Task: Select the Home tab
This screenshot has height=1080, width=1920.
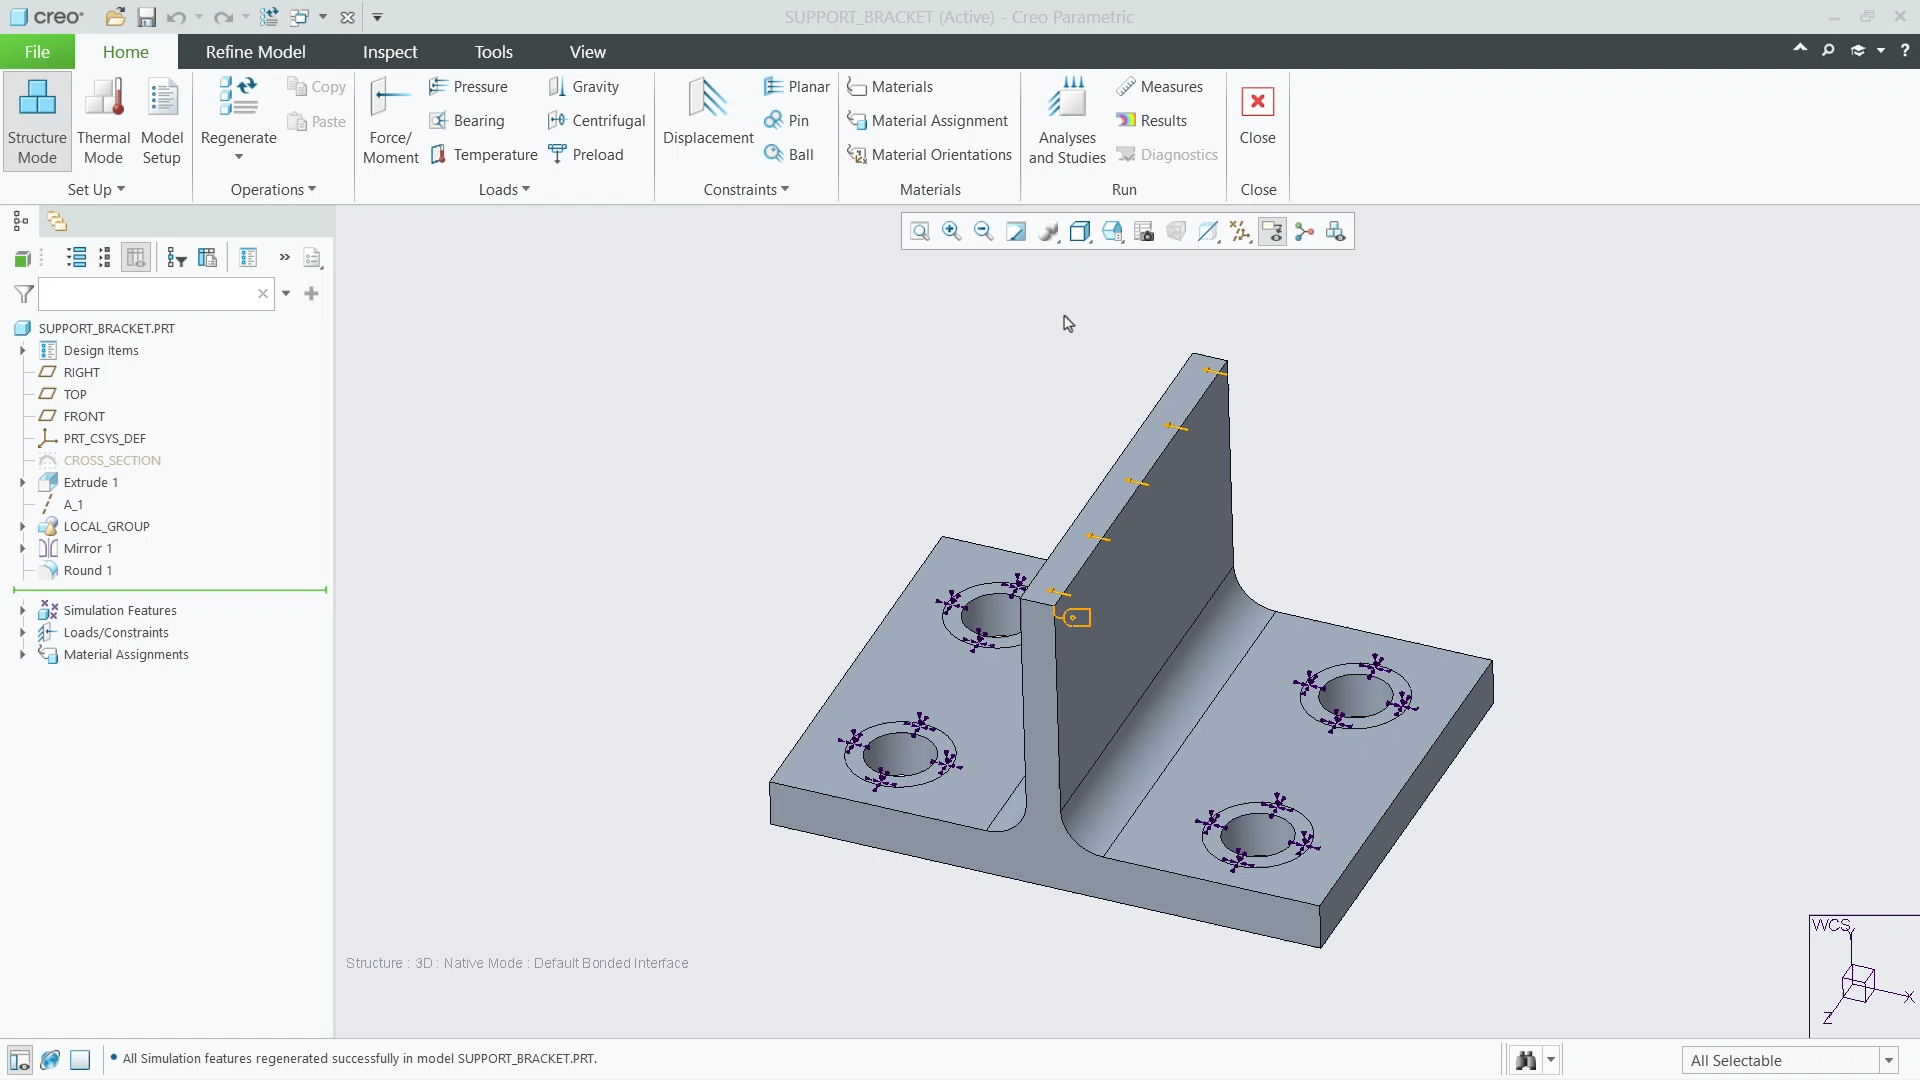Action: pyautogui.click(x=126, y=52)
